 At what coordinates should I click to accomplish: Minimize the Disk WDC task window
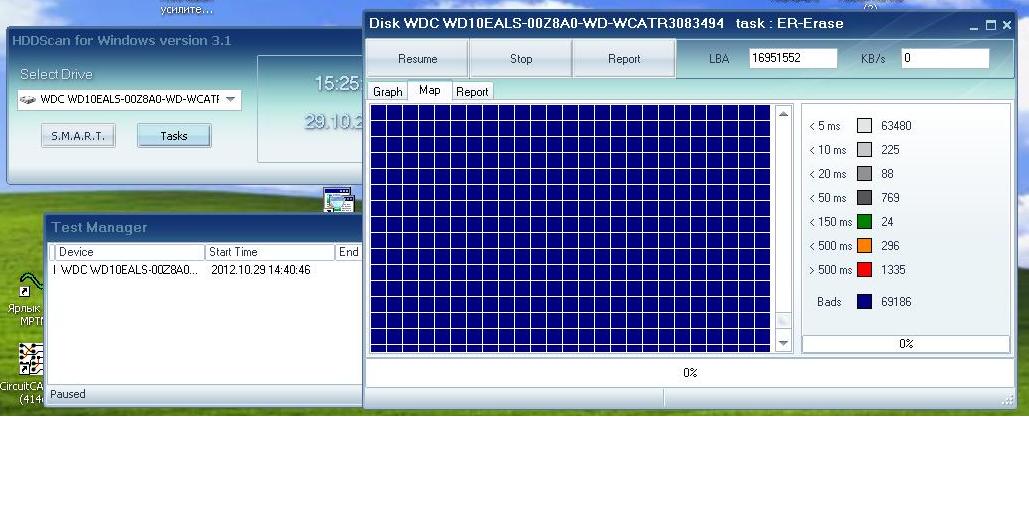tap(974, 26)
